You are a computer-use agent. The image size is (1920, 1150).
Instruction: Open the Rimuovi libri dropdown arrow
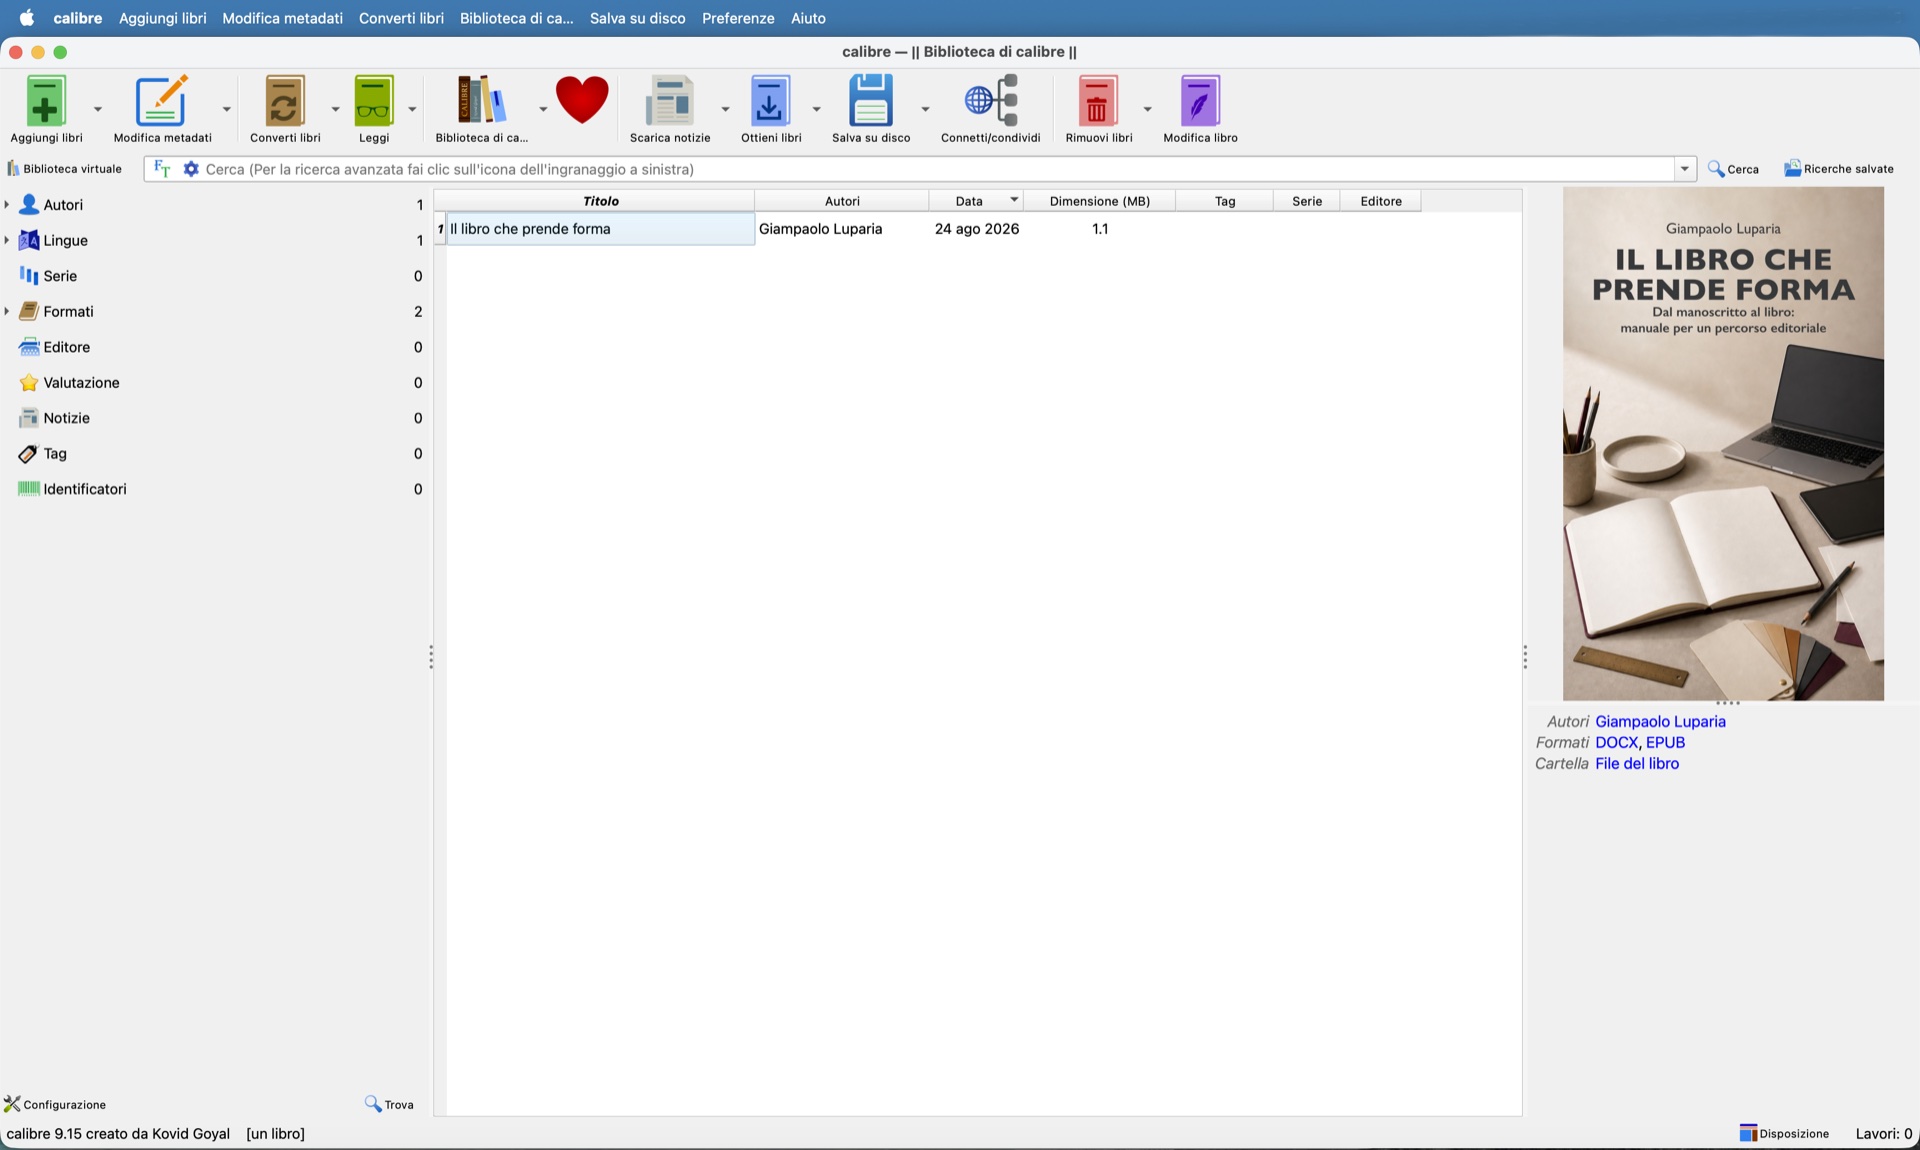pyautogui.click(x=1147, y=108)
